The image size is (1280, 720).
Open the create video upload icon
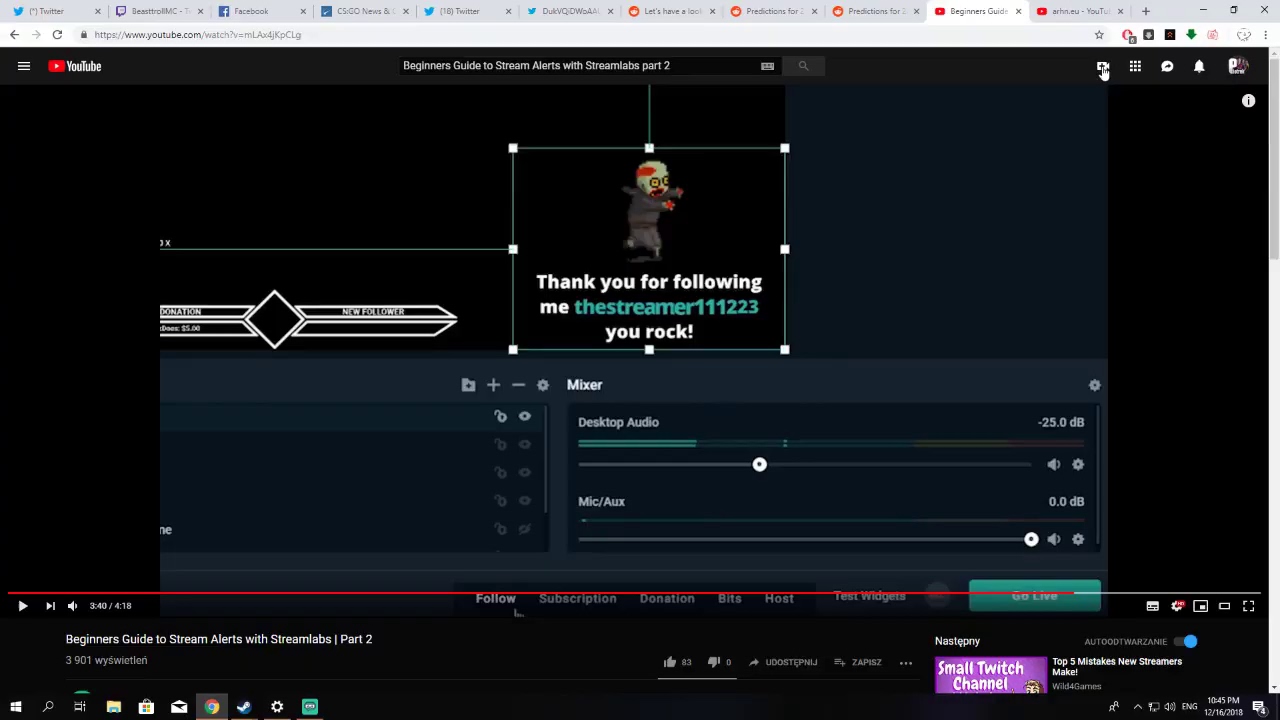(x=1102, y=66)
